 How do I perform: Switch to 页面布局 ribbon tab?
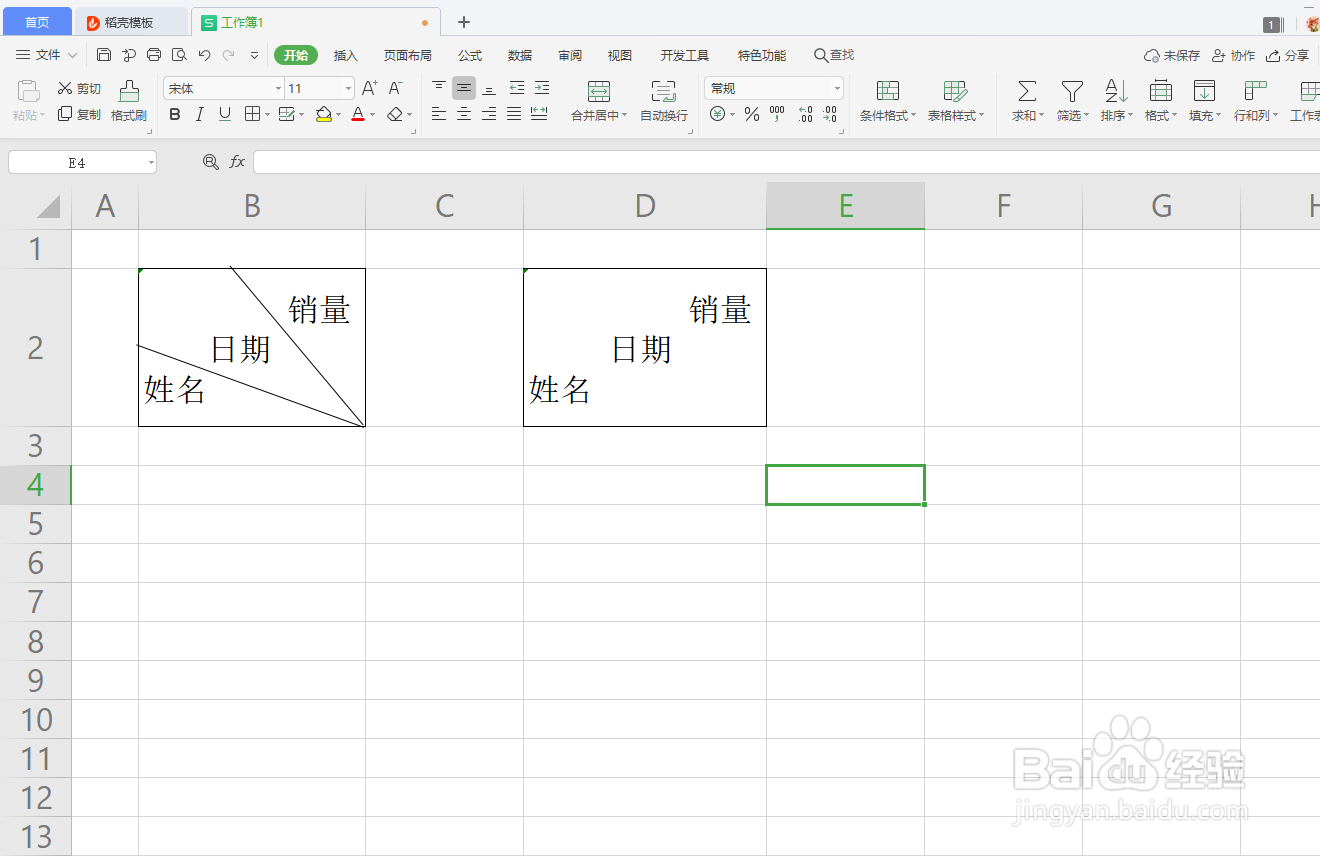tap(408, 56)
